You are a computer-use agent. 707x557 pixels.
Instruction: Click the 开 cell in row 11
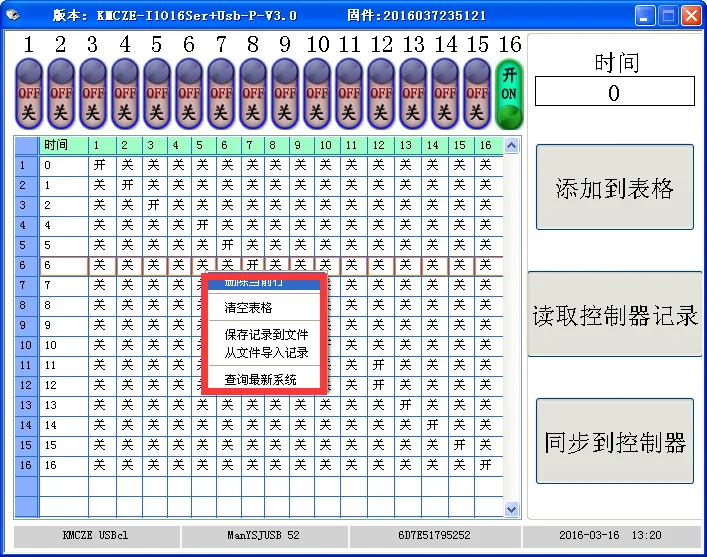(x=381, y=365)
